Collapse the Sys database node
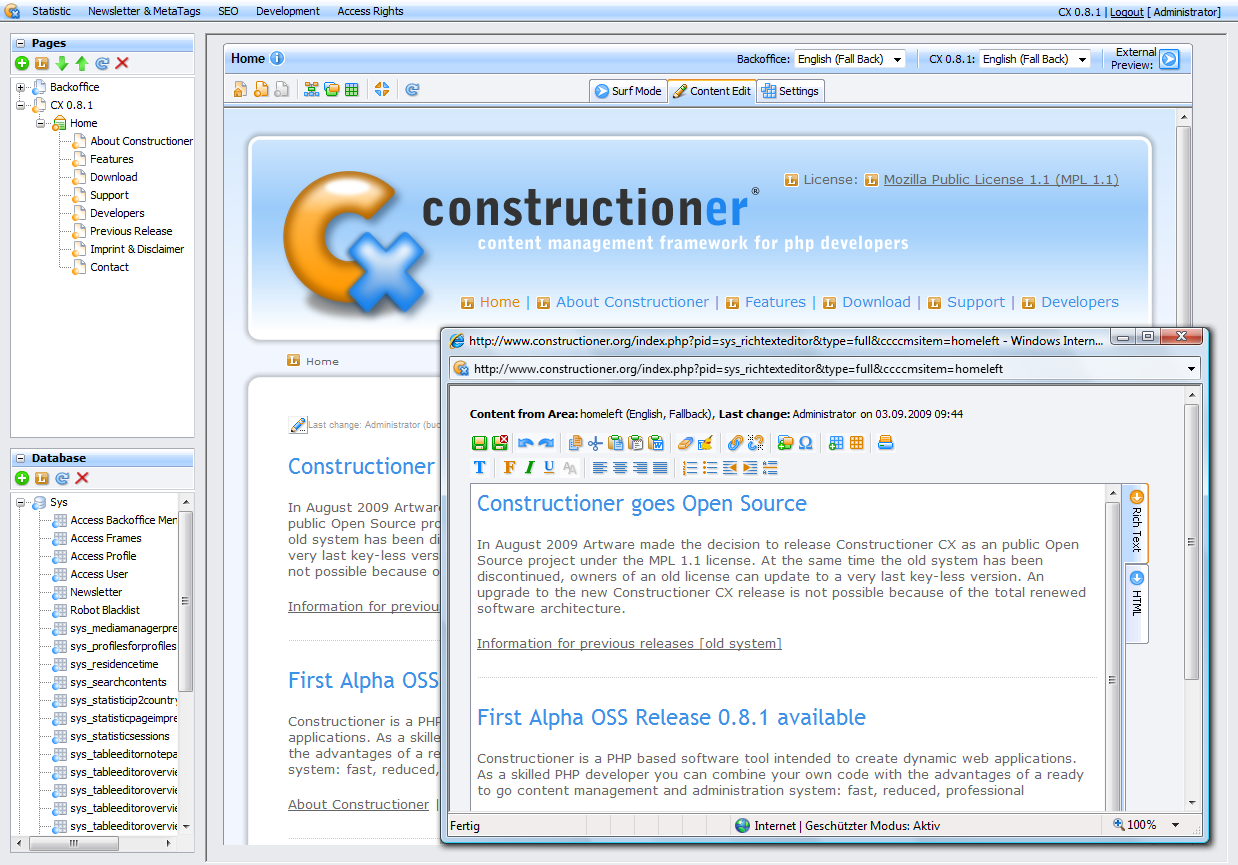This screenshot has height=865, width=1238. pyautogui.click(x=21, y=502)
